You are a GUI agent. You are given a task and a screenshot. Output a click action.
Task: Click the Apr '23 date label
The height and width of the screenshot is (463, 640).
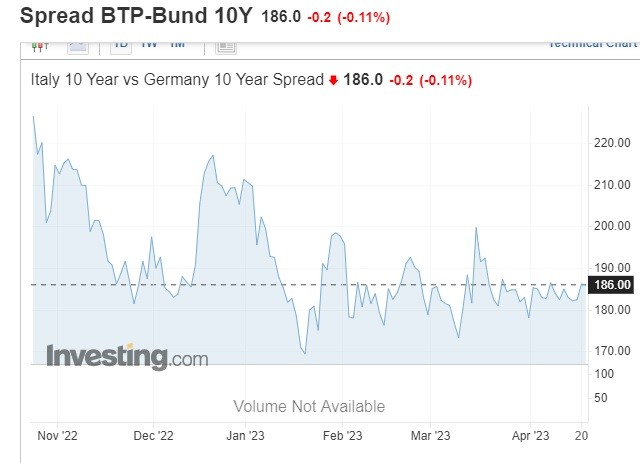coord(531,435)
